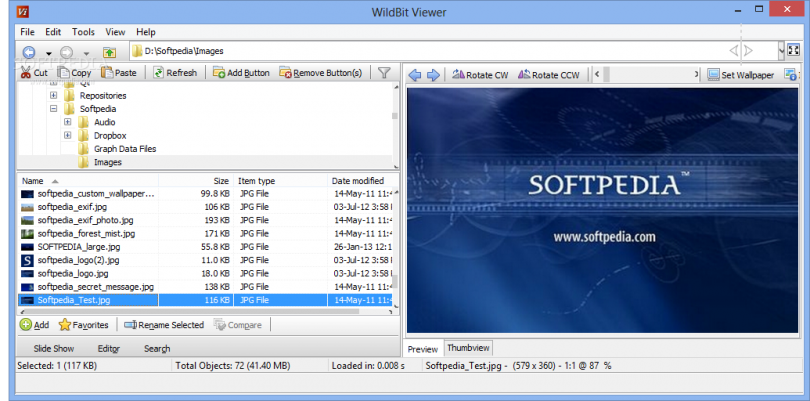Screen dimensions: 810x401
Task: Rotate the image counter-clockwise
Action: click(x=547, y=75)
